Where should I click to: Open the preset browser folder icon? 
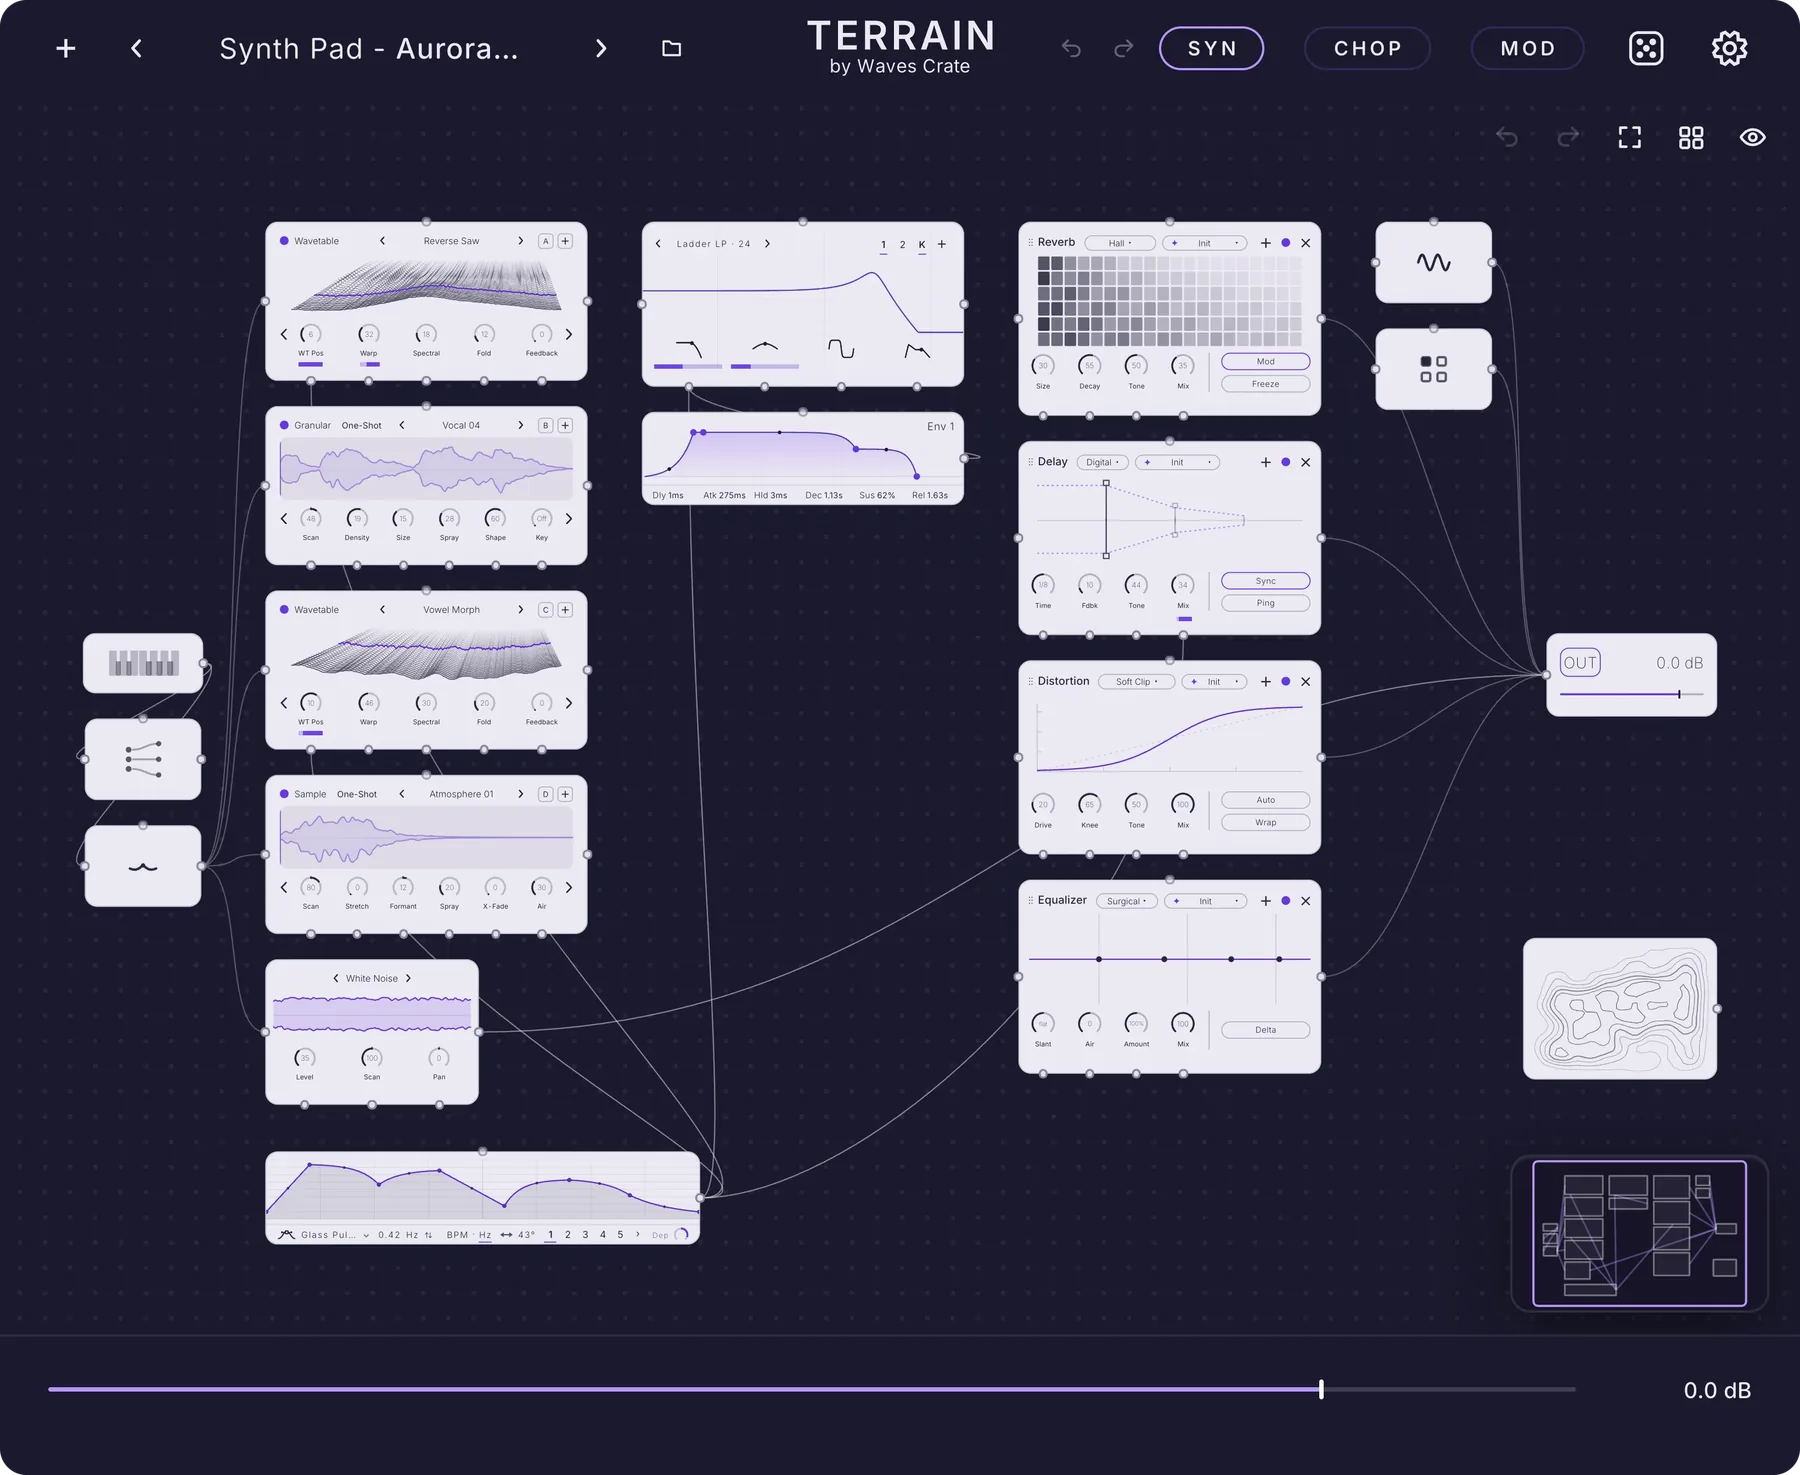tap(672, 48)
